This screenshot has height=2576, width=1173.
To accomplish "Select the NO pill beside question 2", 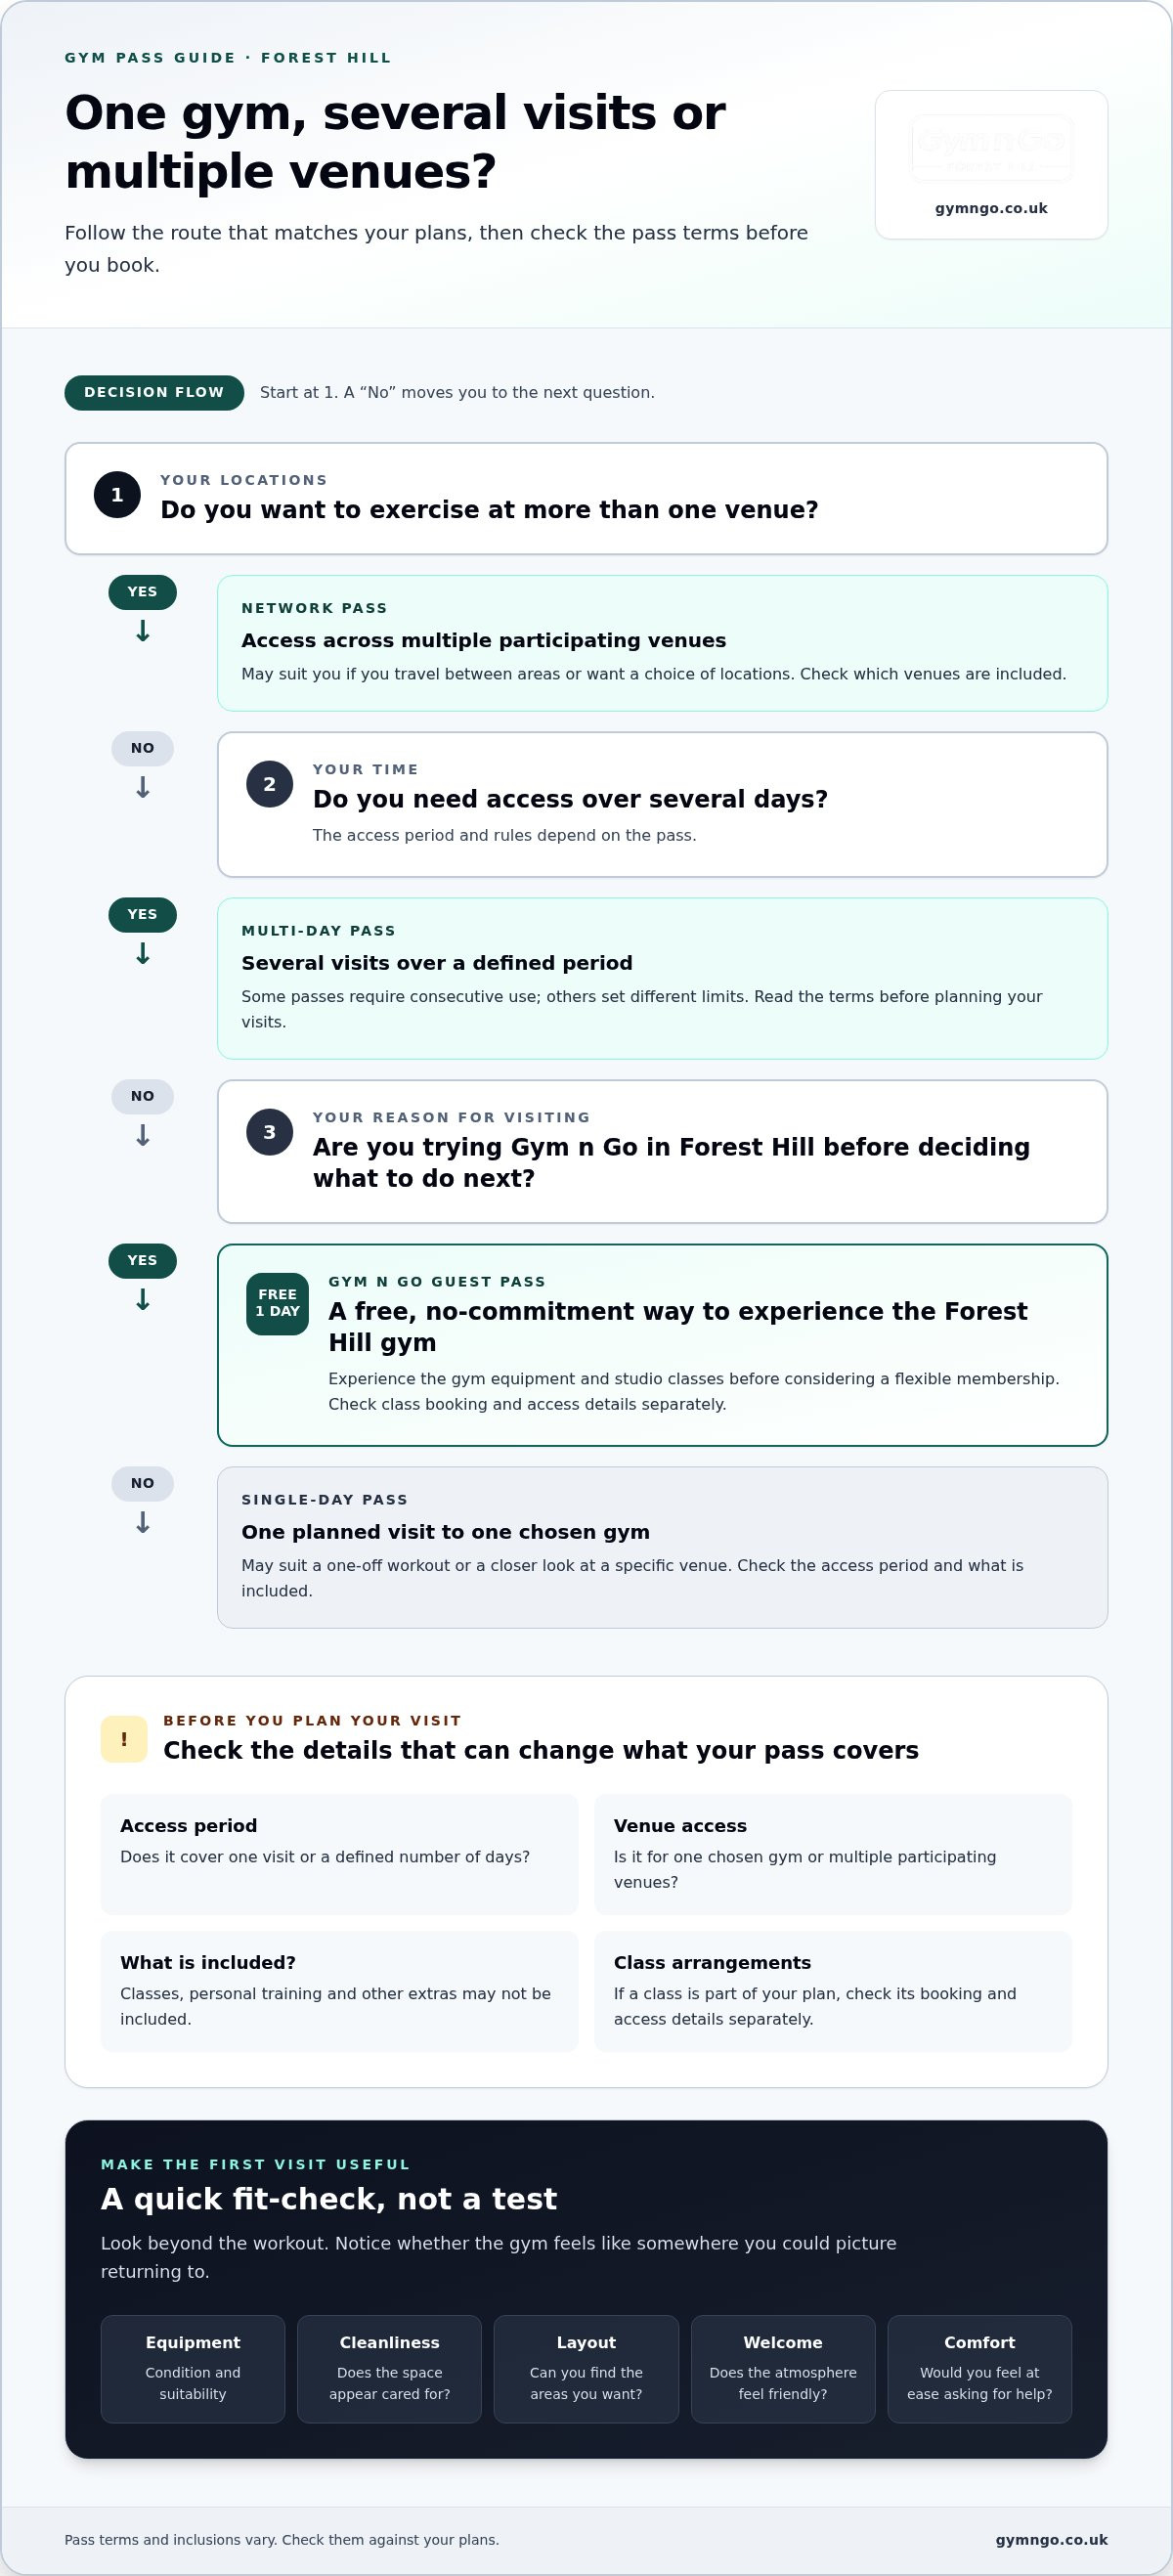I will (x=142, y=748).
